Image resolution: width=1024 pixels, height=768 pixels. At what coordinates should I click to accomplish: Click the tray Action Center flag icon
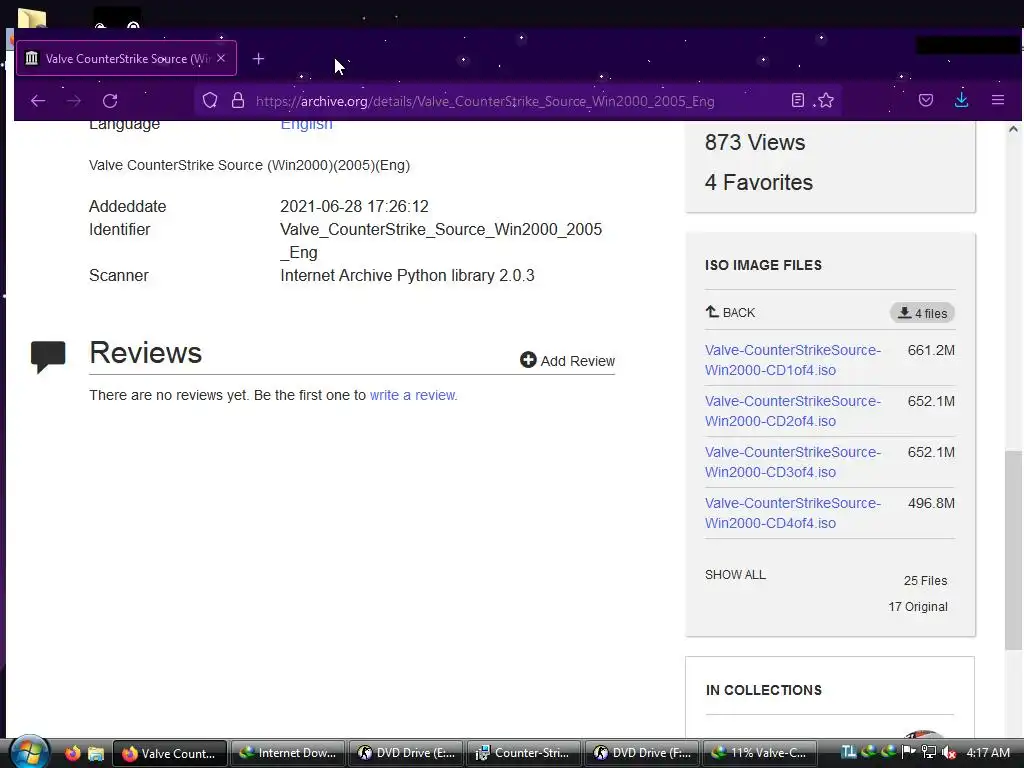point(908,752)
